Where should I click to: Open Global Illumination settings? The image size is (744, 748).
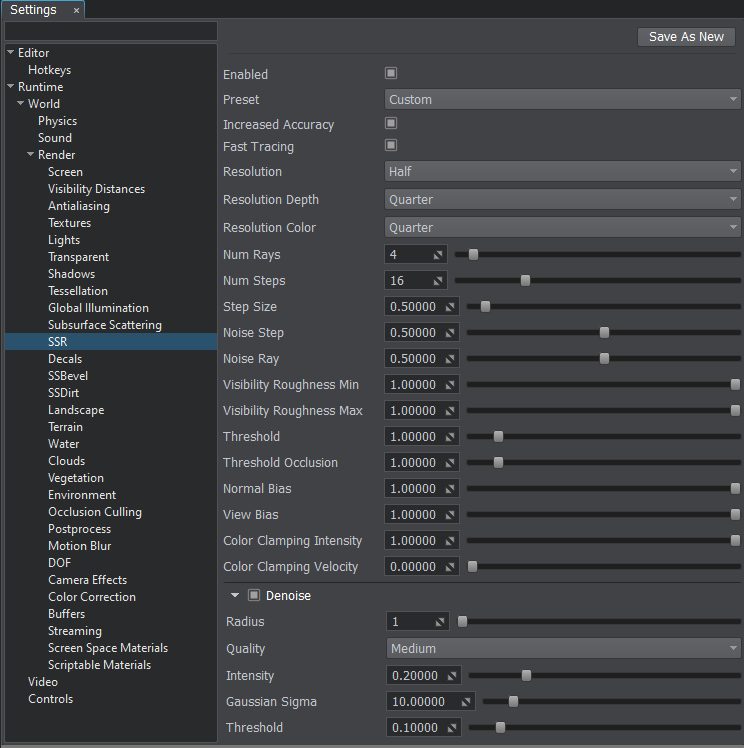click(x=98, y=308)
